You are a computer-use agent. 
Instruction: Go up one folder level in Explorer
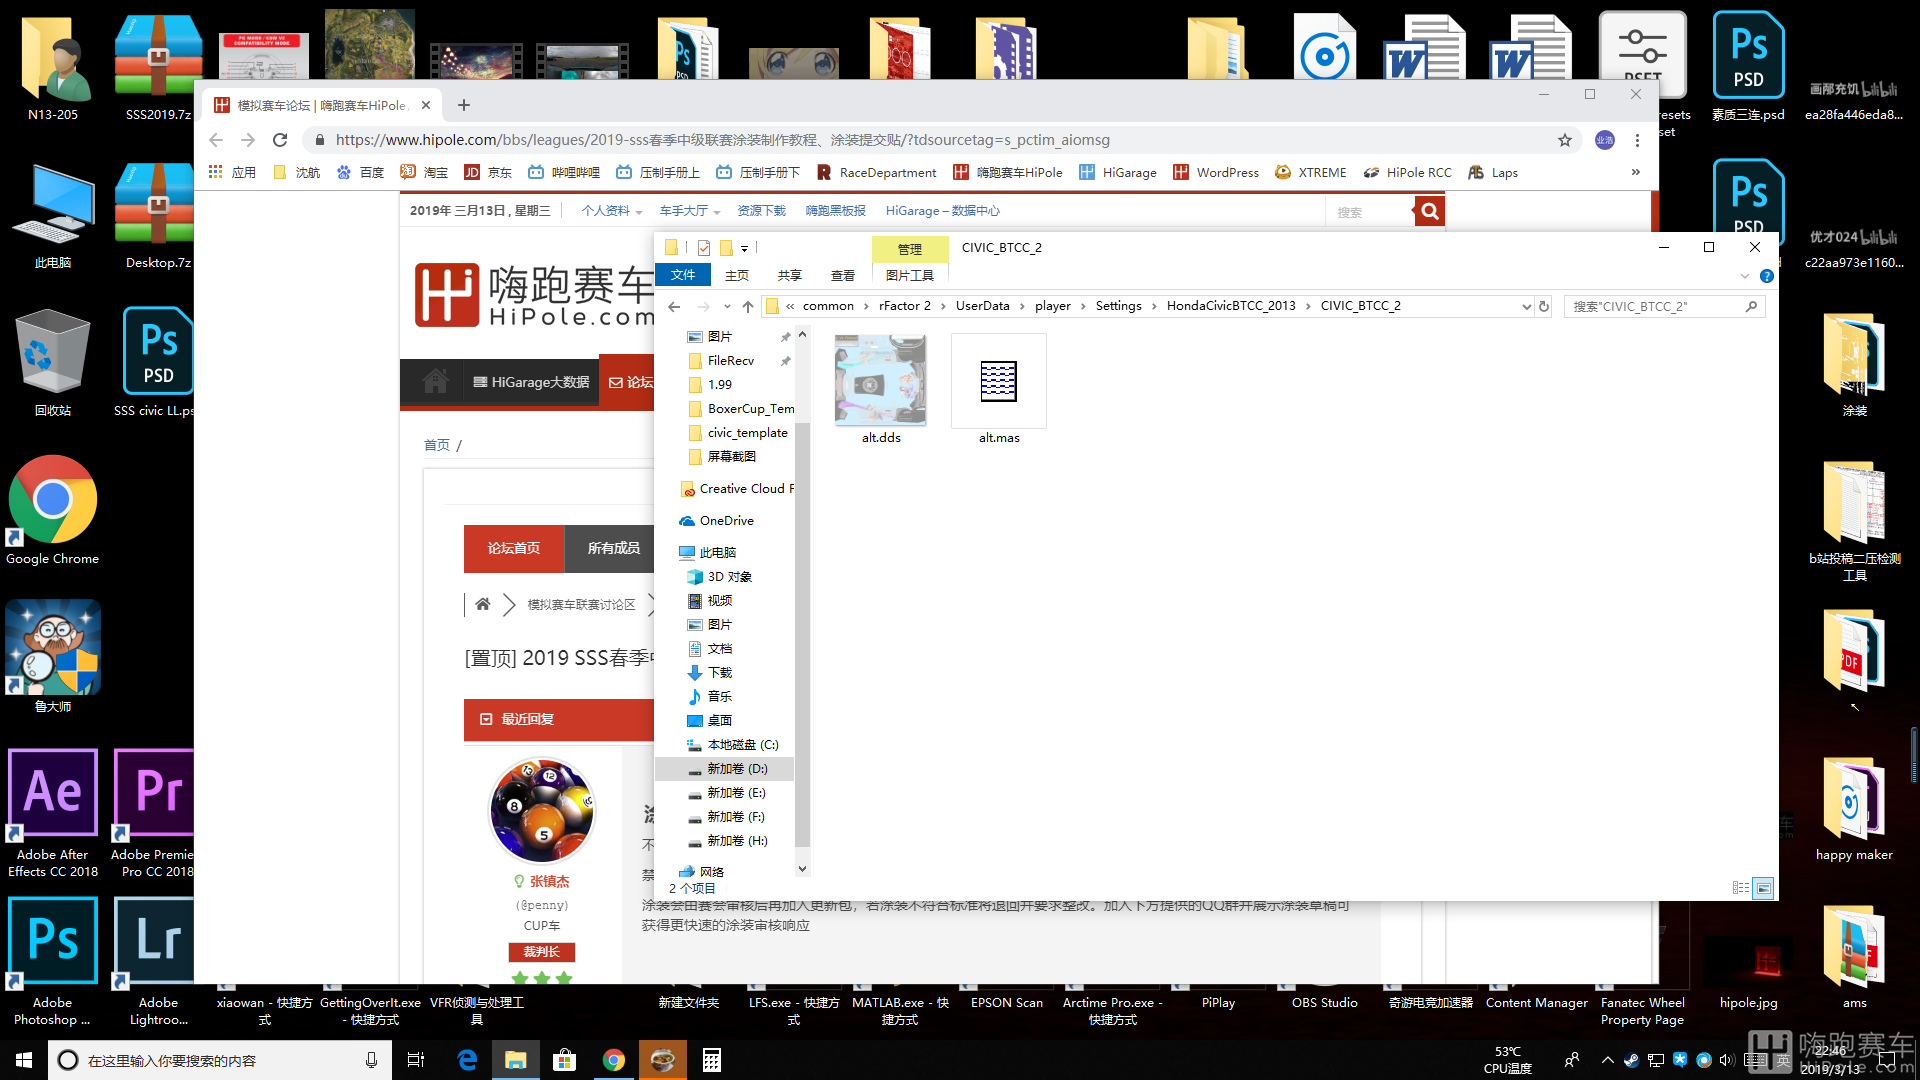click(x=748, y=306)
